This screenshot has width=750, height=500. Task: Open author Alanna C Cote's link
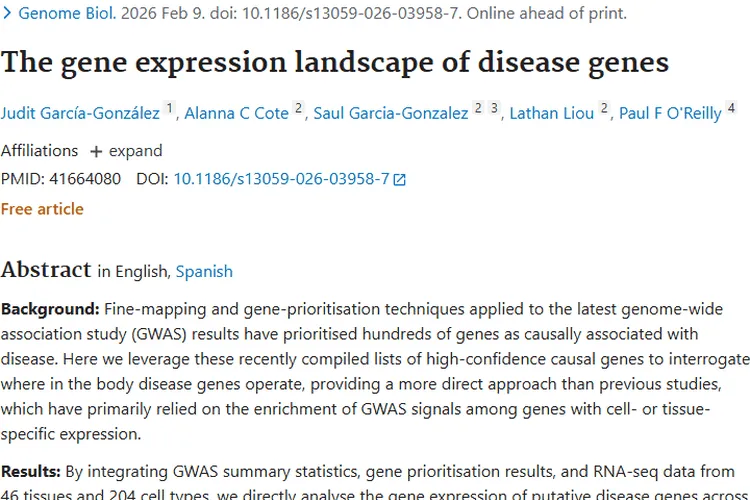click(236, 113)
